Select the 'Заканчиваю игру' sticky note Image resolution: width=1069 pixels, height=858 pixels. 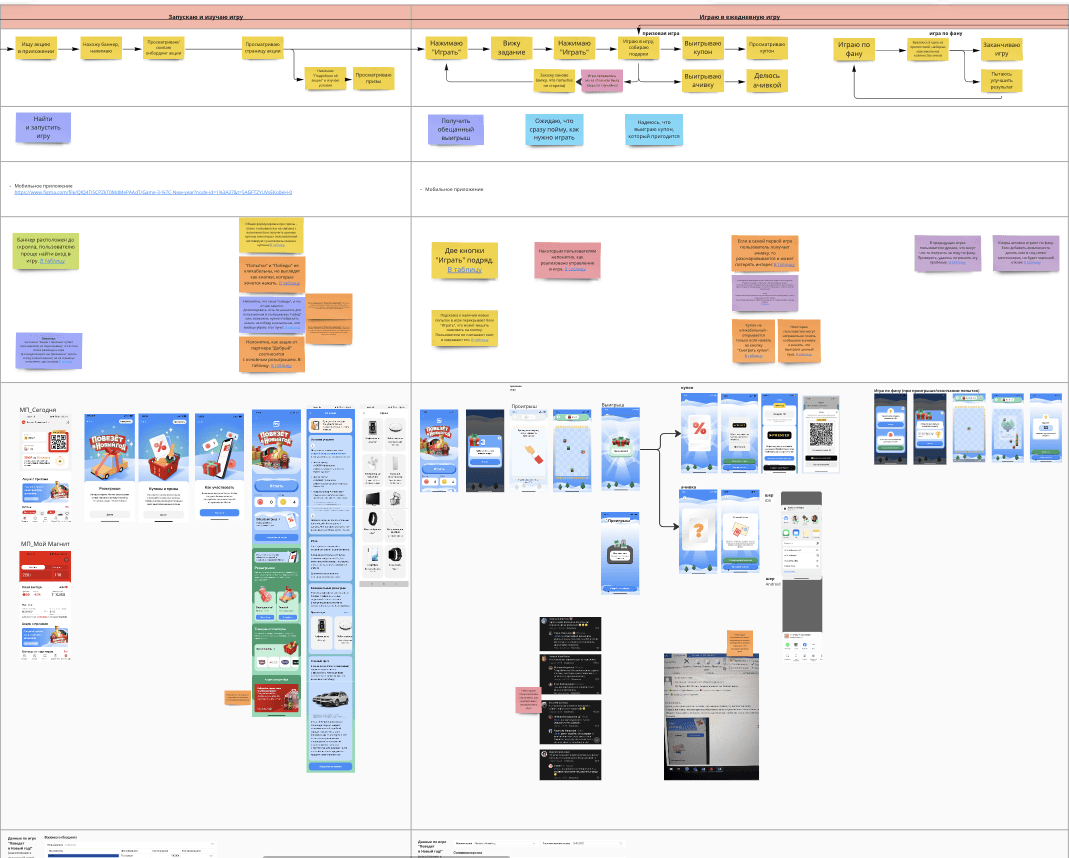1002,50
